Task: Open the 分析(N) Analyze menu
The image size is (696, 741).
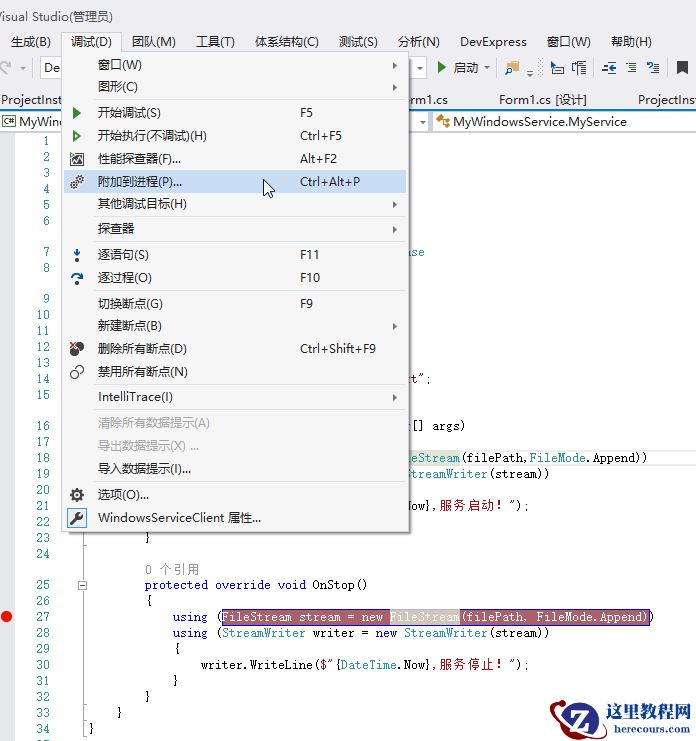Action: click(x=419, y=42)
